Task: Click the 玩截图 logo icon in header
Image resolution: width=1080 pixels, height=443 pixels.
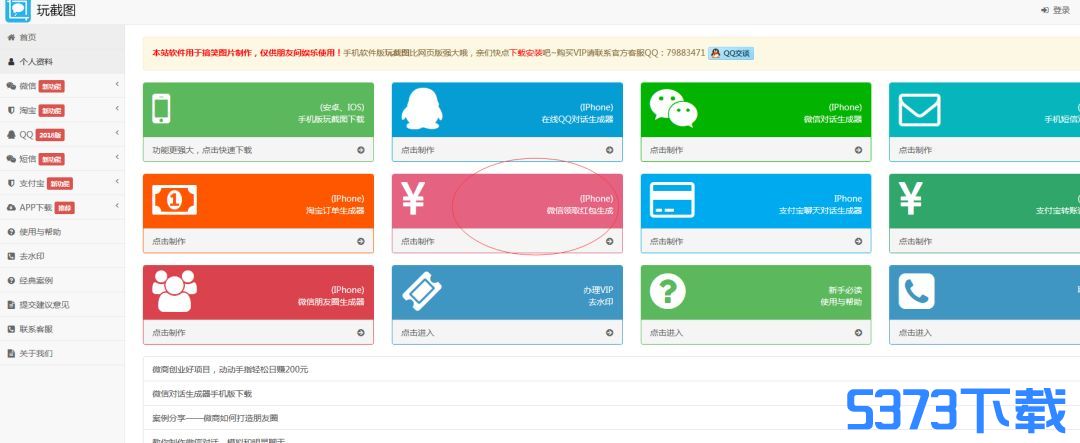Action: [18, 10]
